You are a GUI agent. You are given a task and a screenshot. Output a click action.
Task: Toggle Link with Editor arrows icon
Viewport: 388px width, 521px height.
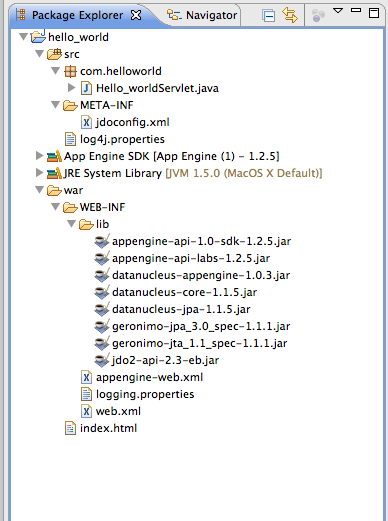[290, 15]
